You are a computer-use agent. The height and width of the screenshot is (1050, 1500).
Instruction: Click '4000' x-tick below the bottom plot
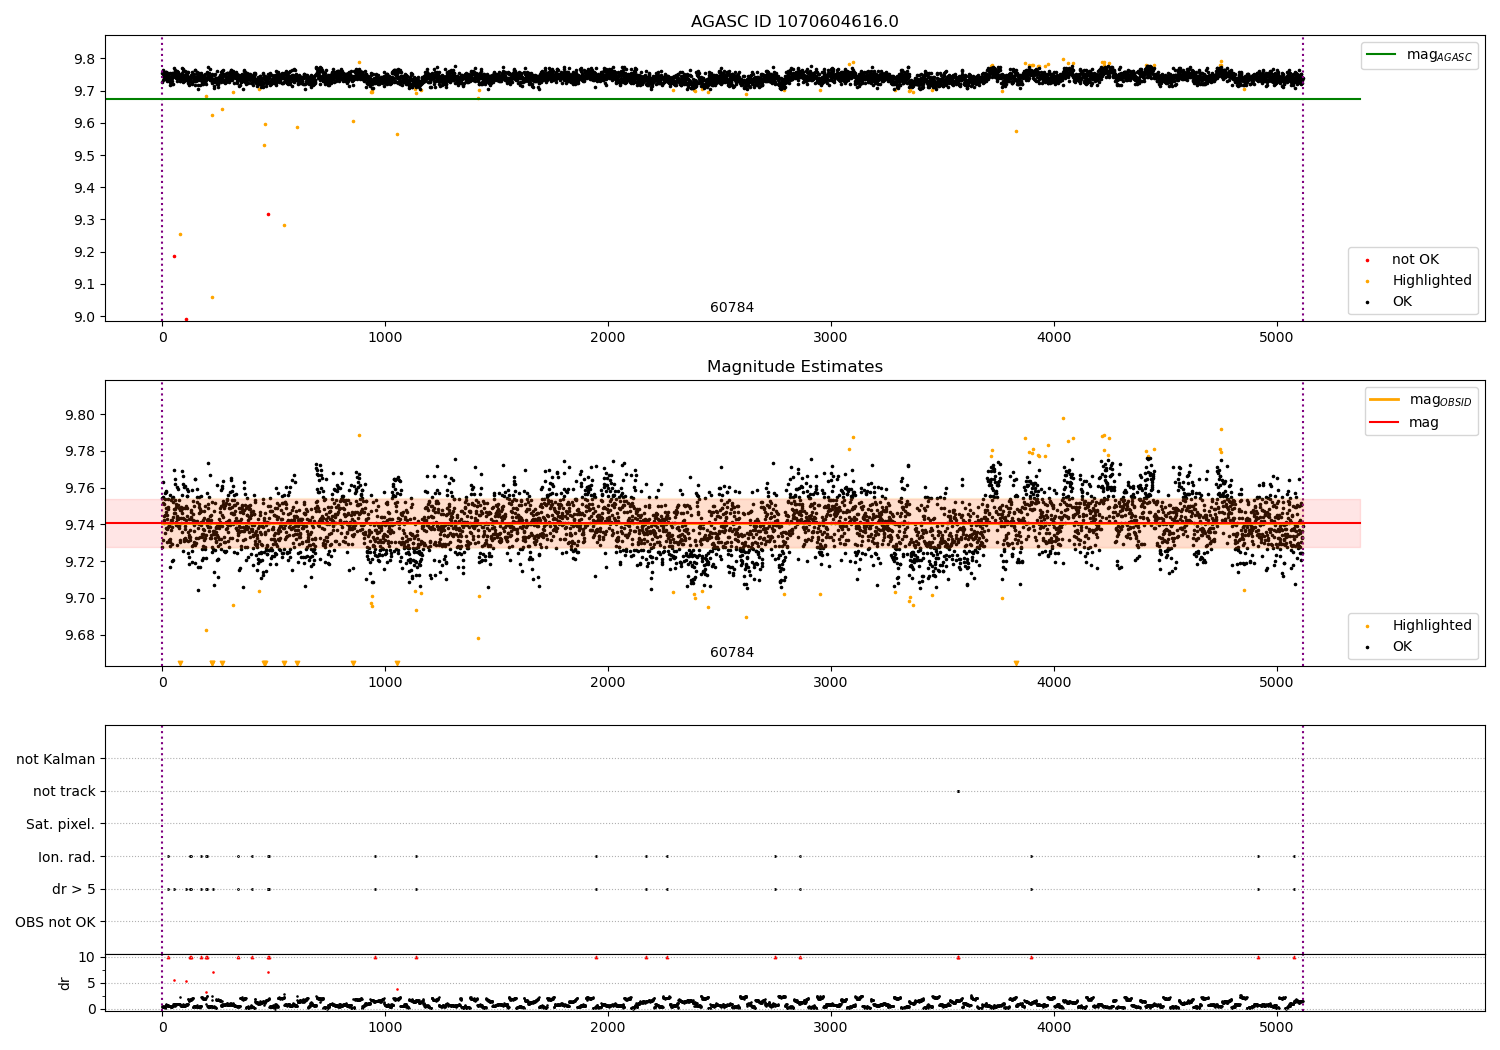[x=1054, y=1027]
